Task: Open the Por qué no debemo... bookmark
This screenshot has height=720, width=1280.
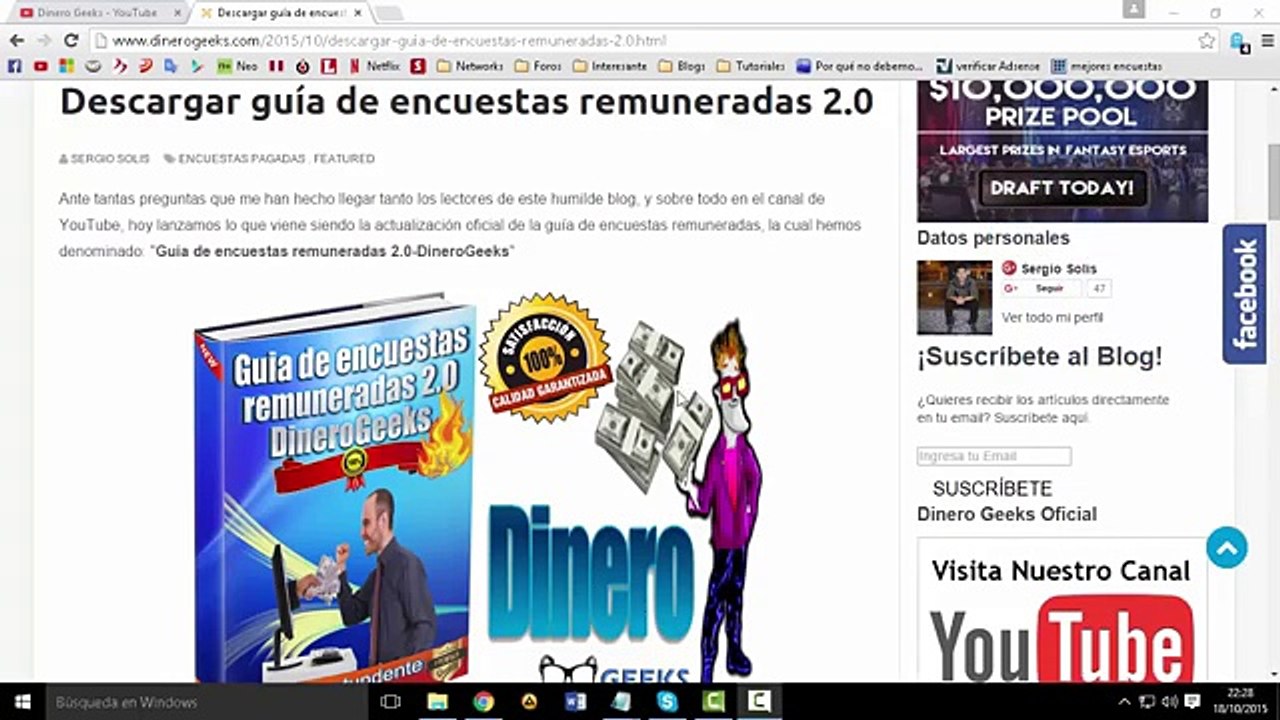Action: click(x=860, y=66)
